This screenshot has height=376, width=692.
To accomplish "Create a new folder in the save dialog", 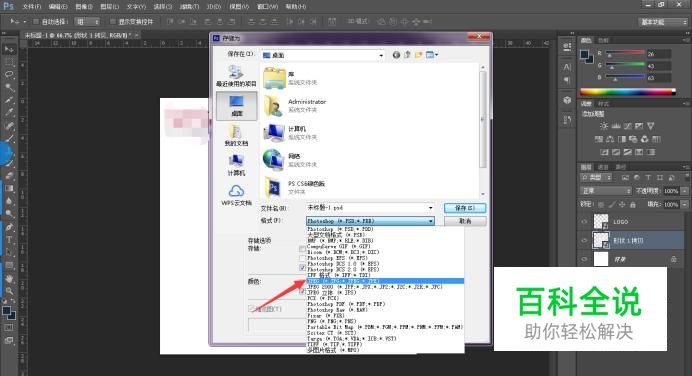I will pos(418,55).
